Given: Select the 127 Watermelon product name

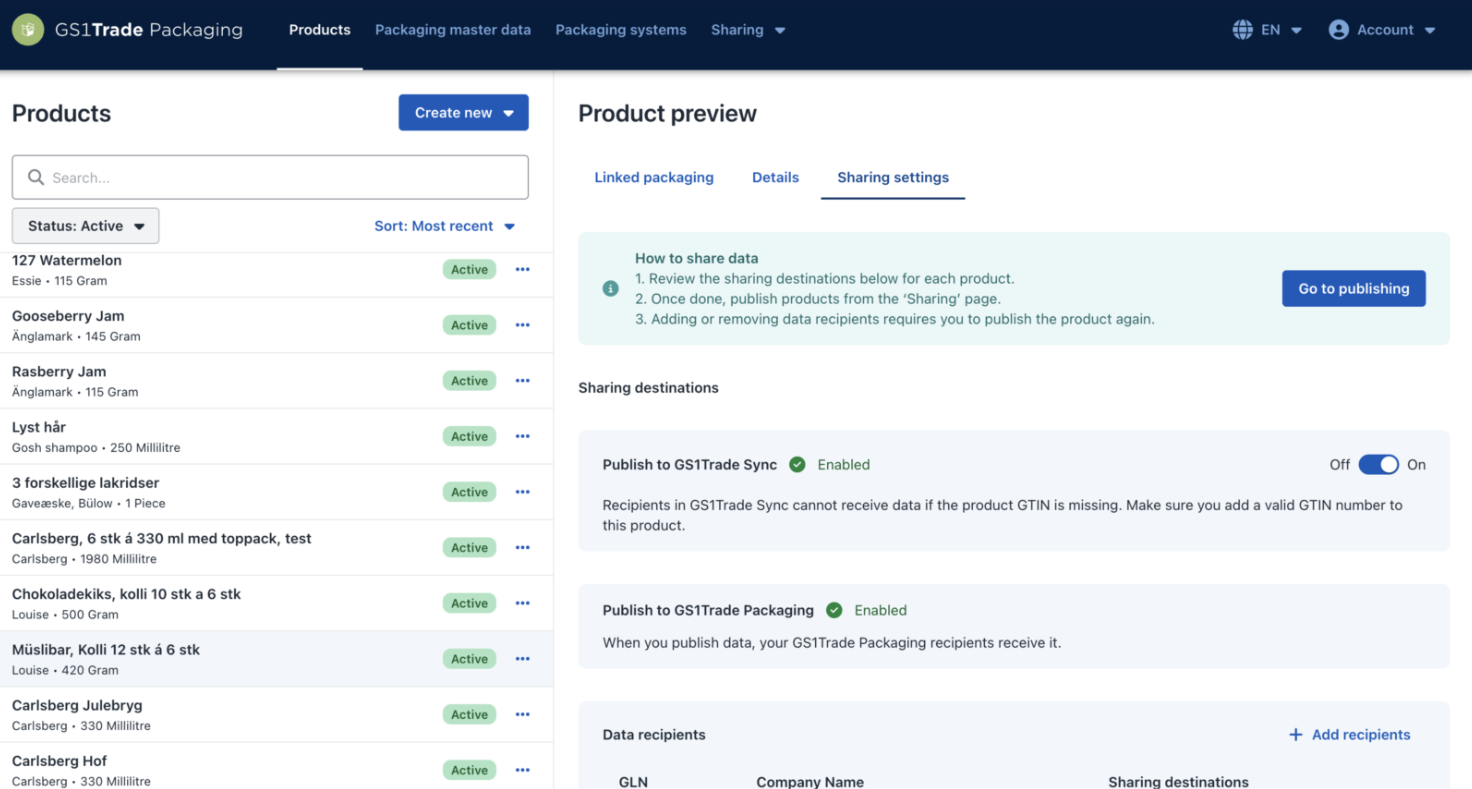Looking at the screenshot, I should point(67,260).
